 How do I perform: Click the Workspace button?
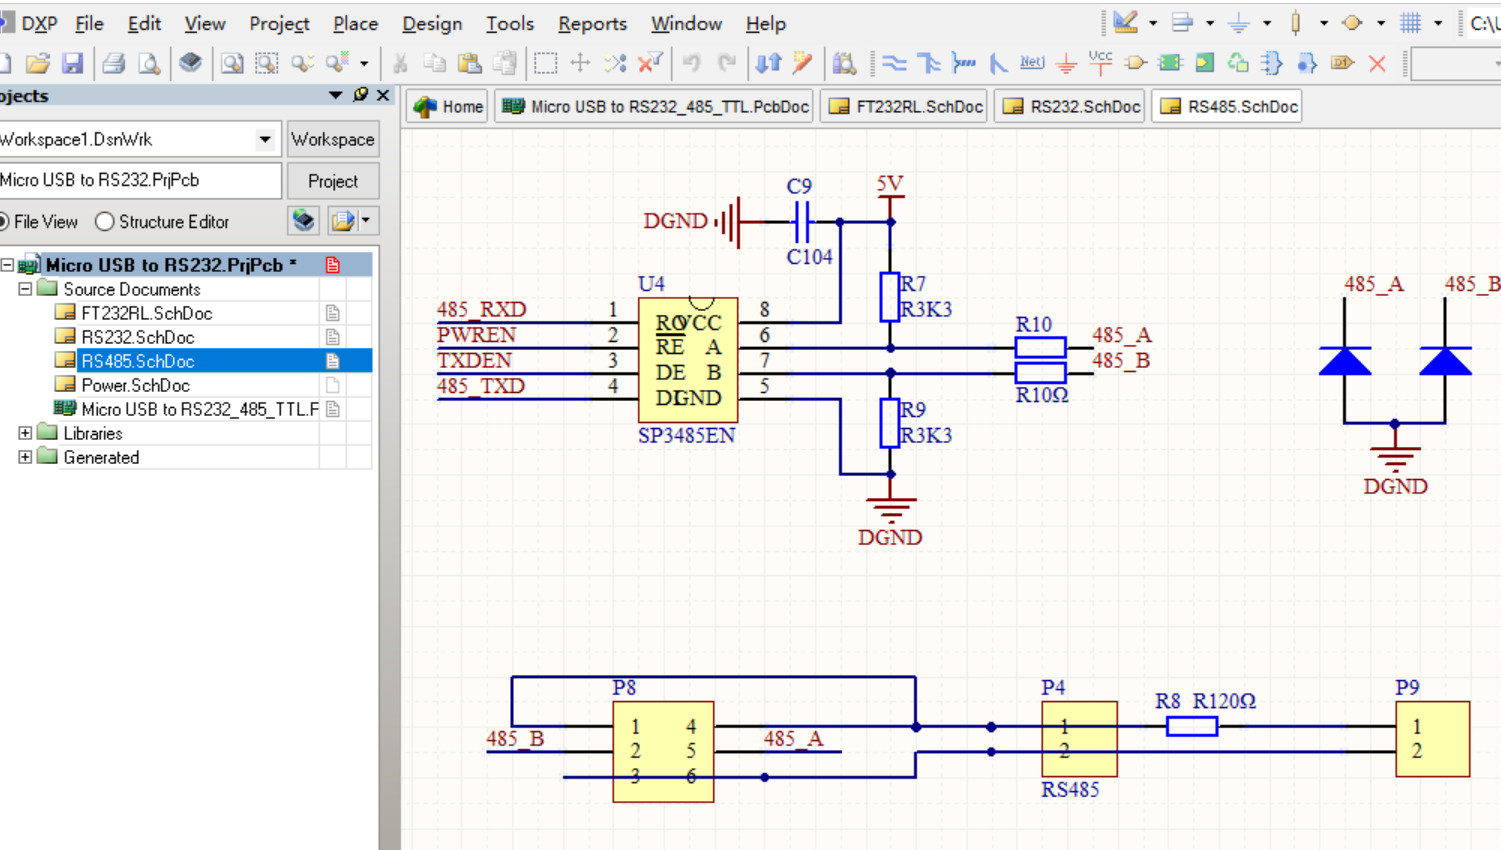click(333, 139)
